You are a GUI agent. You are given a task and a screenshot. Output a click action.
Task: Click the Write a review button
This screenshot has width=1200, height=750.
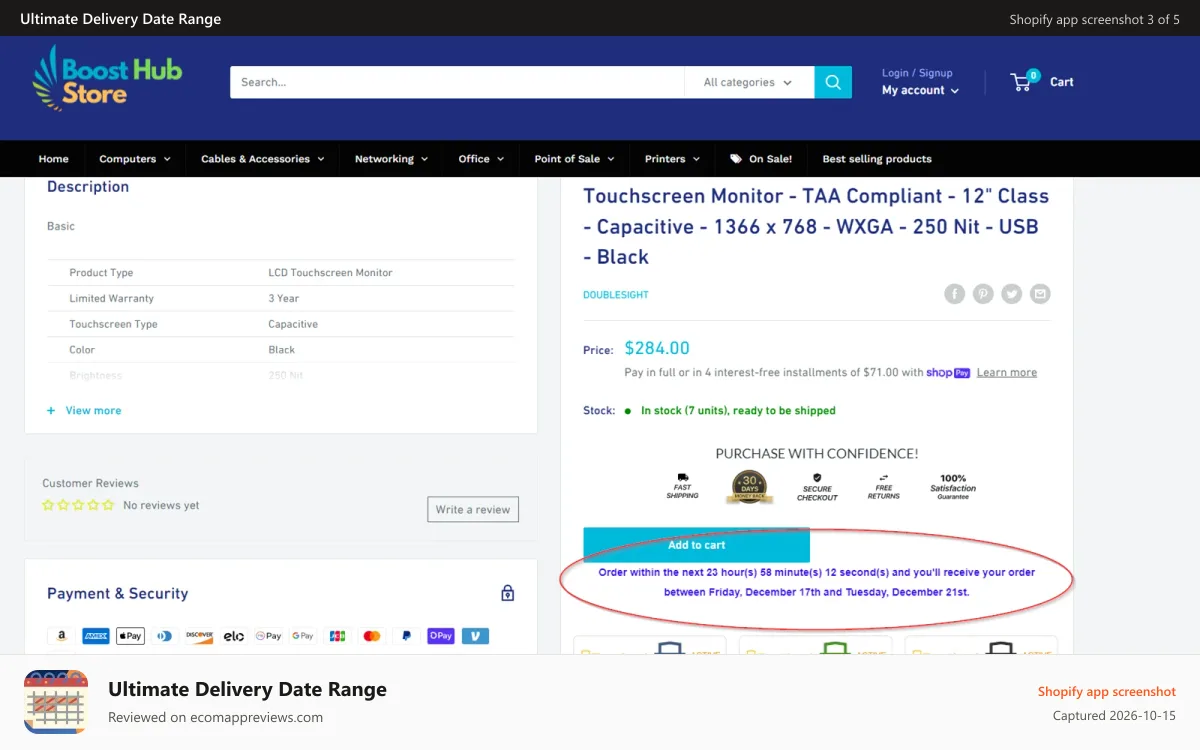(x=473, y=509)
